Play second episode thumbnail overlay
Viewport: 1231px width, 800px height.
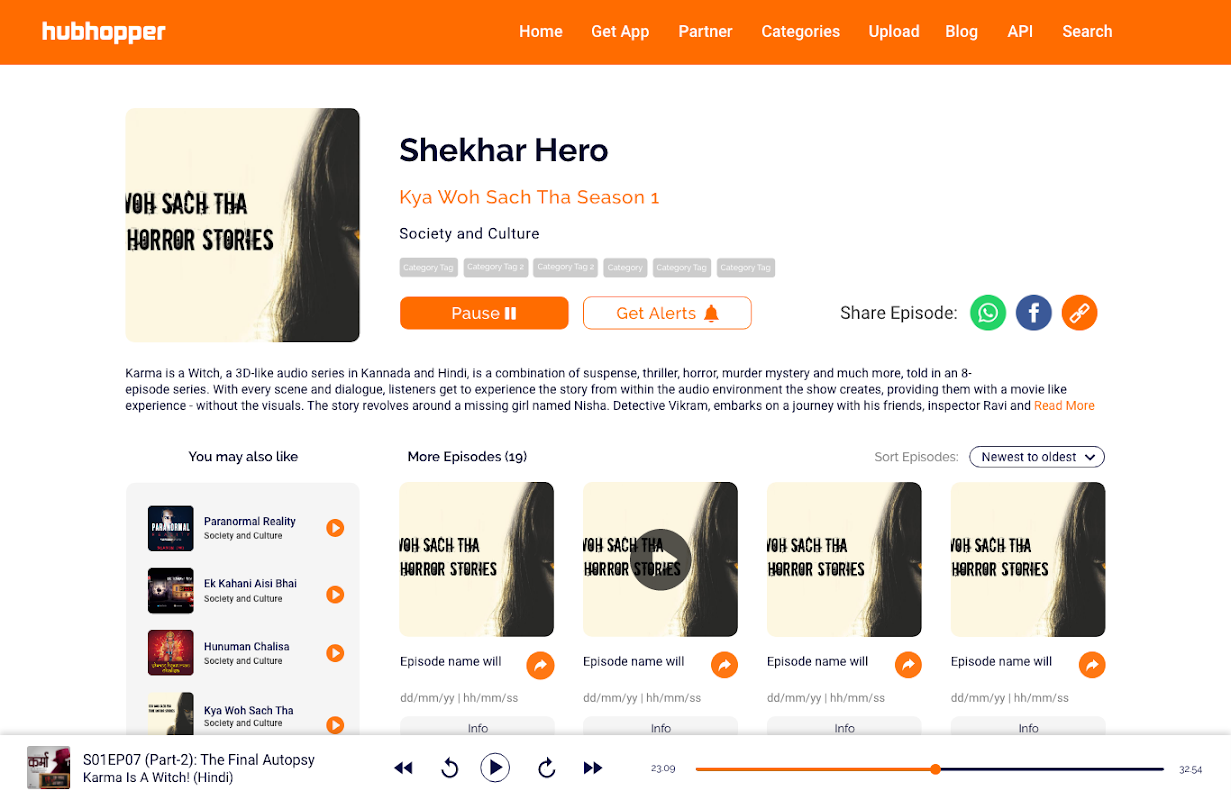coord(661,560)
